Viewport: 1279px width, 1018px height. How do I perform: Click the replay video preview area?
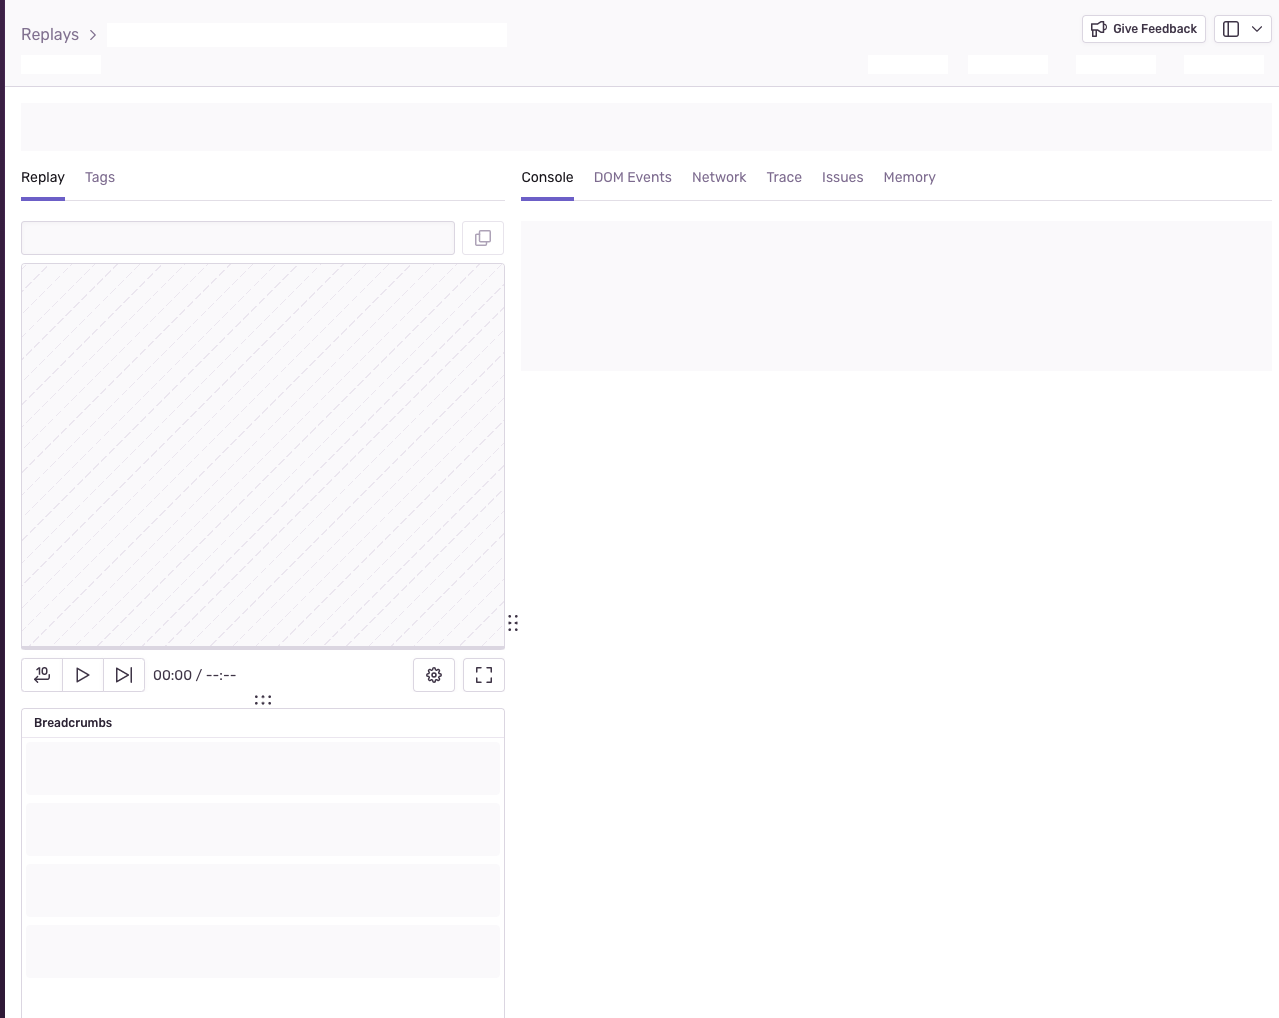[263, 455]
